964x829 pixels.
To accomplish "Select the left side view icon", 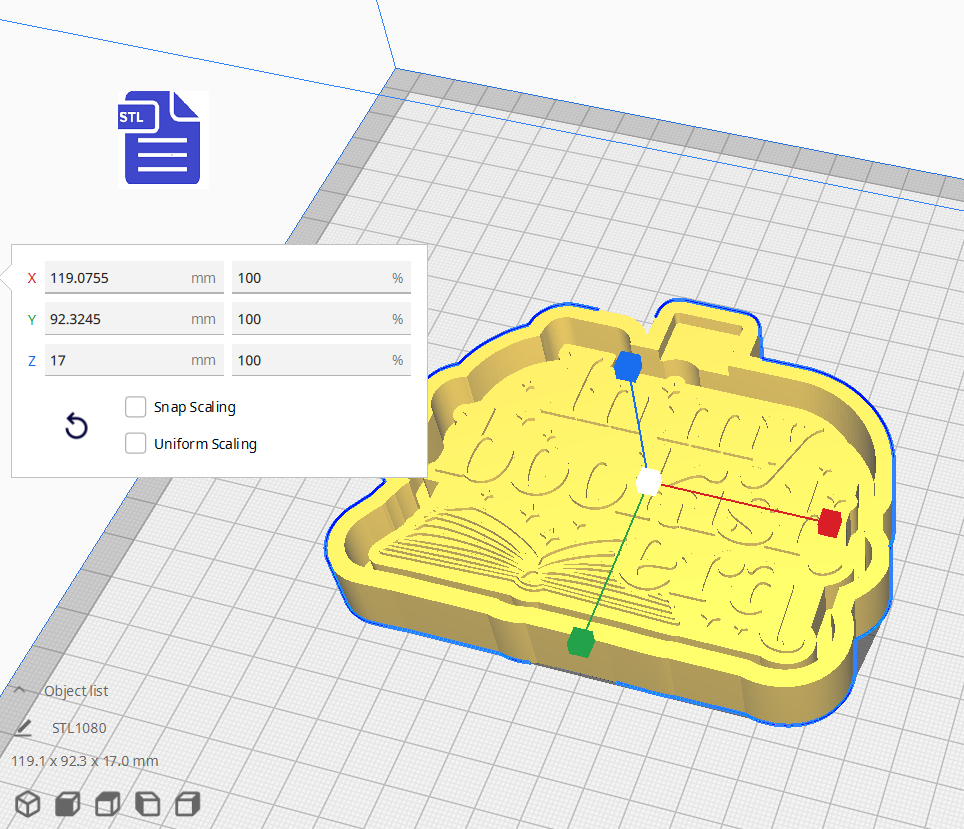I will (x=146, y=803).
